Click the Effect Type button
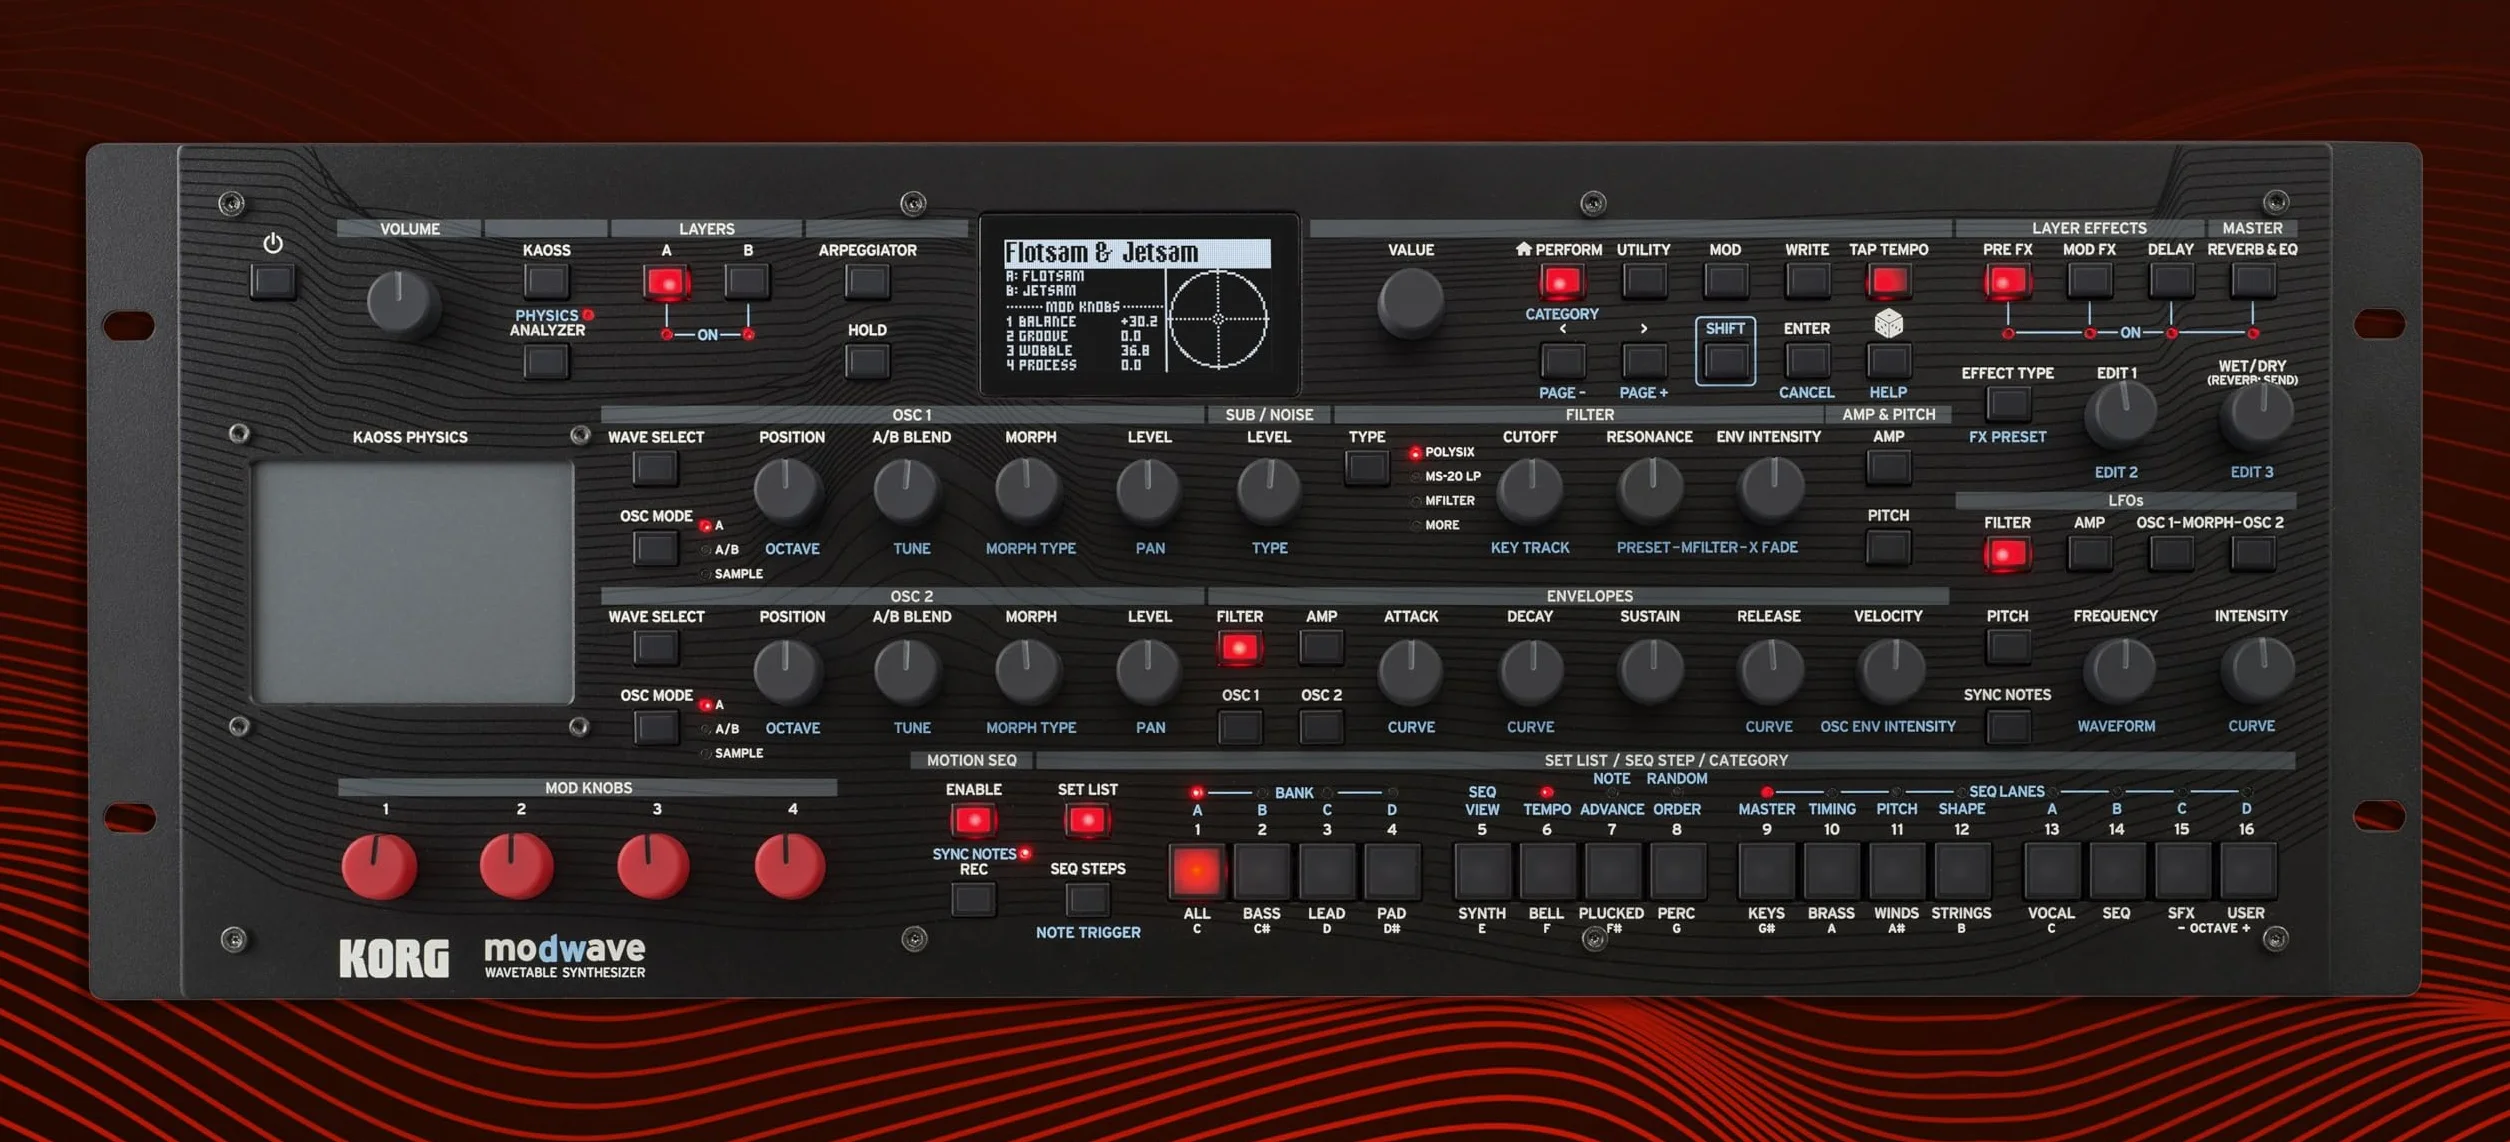This screenshot has height=1142, width=2510. point(2007,404)
